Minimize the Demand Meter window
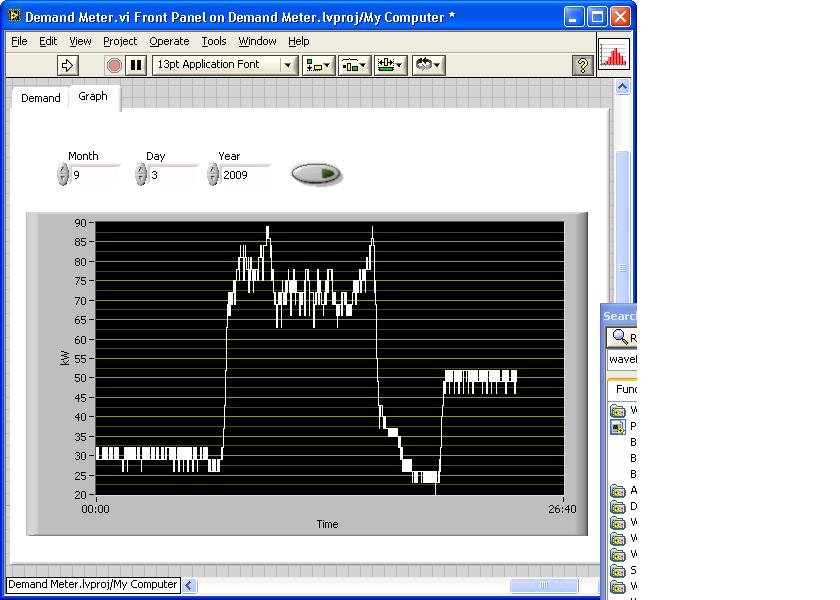Image resolution: width=840 pixels, height=600 pixels. tap(573, 17)
